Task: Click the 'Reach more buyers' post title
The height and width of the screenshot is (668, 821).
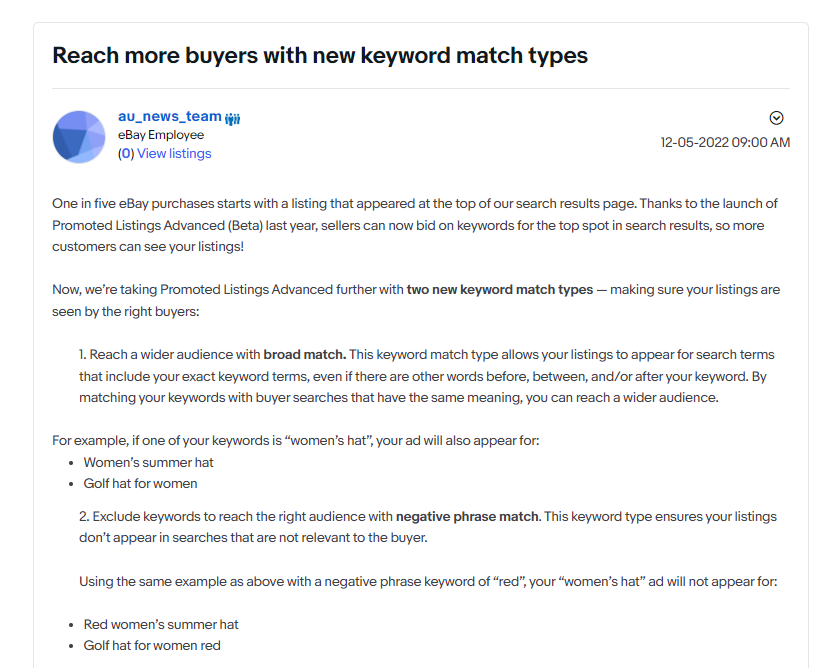Action: pyautogui.click(x=320, y=55)
